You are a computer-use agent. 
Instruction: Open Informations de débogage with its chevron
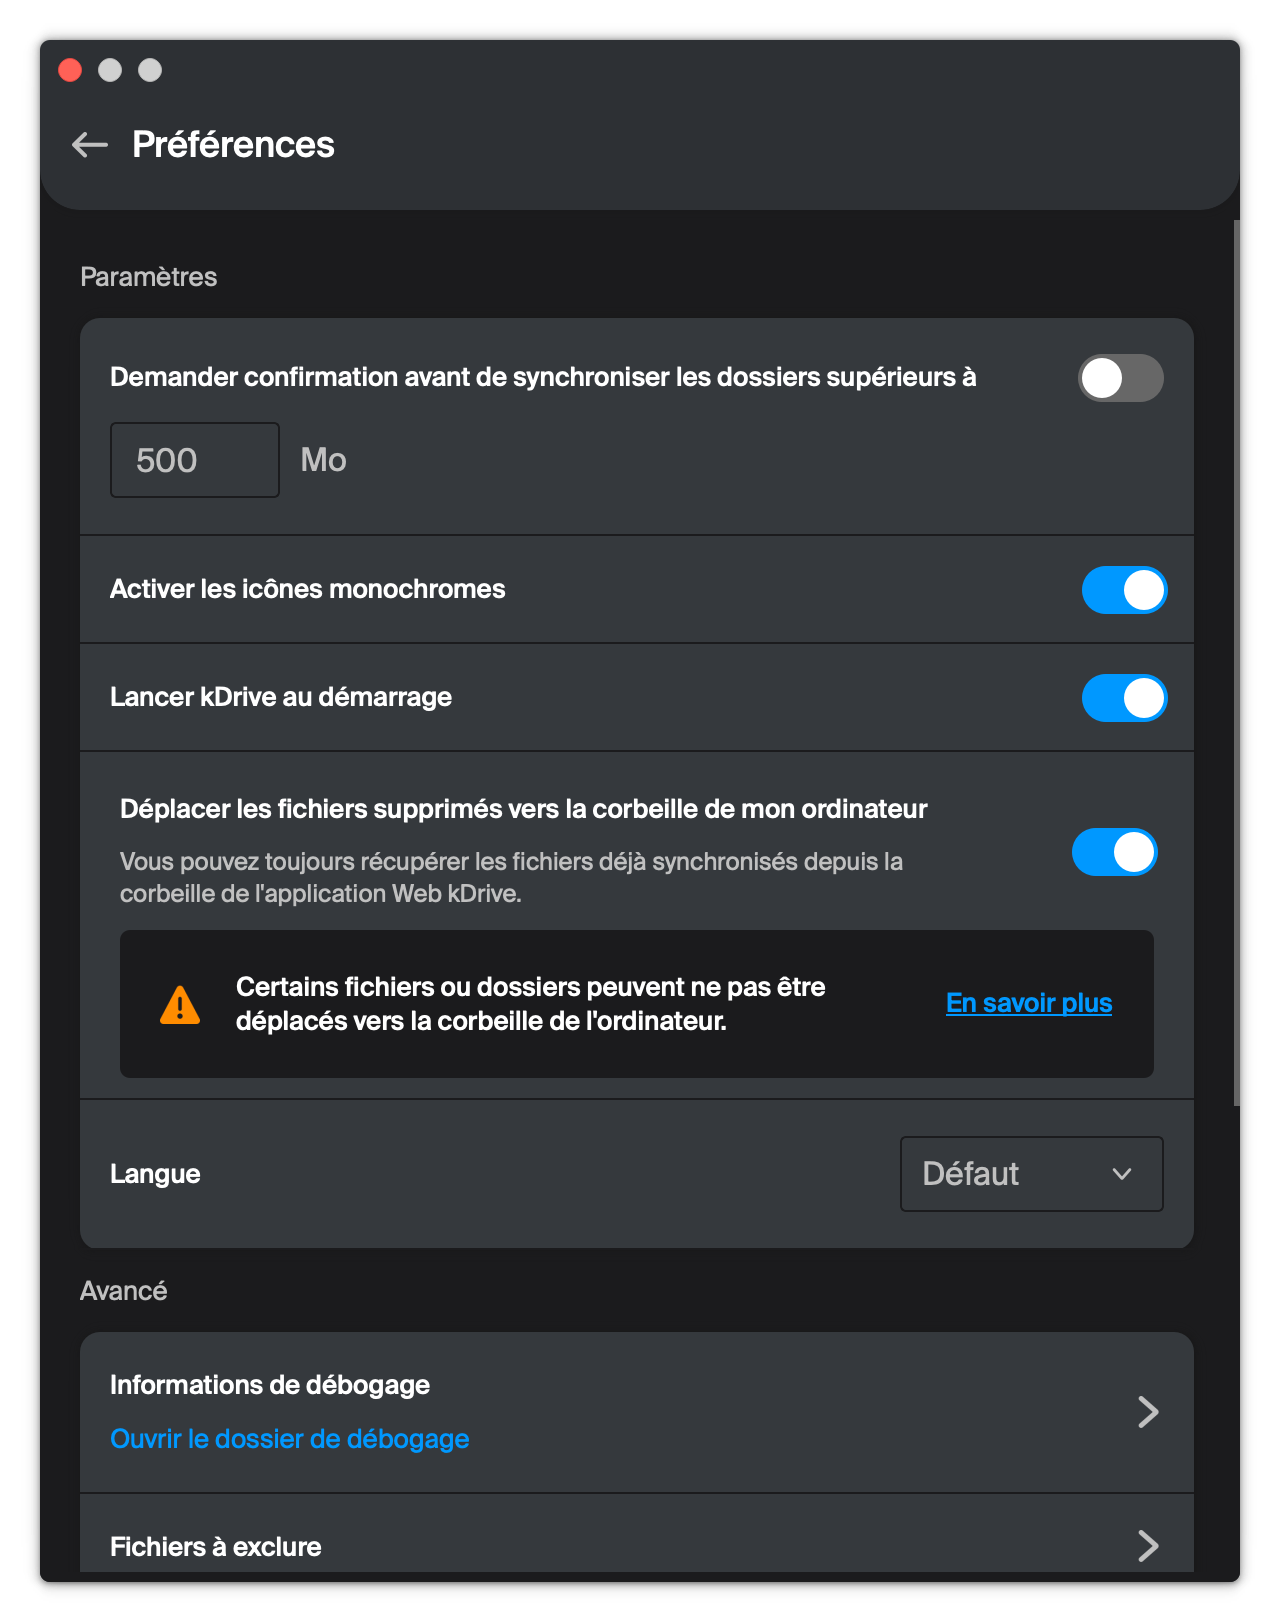coord(1148,1412)
